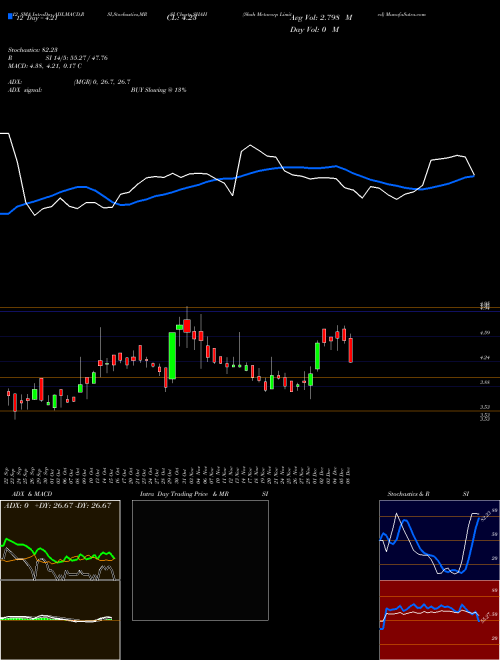Screen dimensions: 500x660
Task: Click the 'ADX & MACD' panel title
Action: (x=32, y=494)
